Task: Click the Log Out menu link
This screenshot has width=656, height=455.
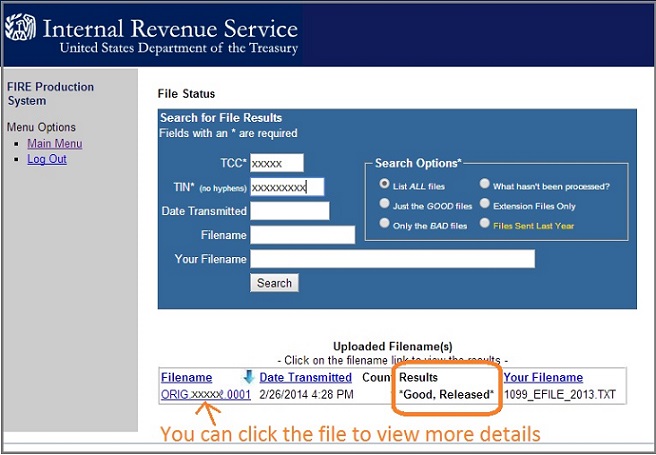Action: coord(47,159)
